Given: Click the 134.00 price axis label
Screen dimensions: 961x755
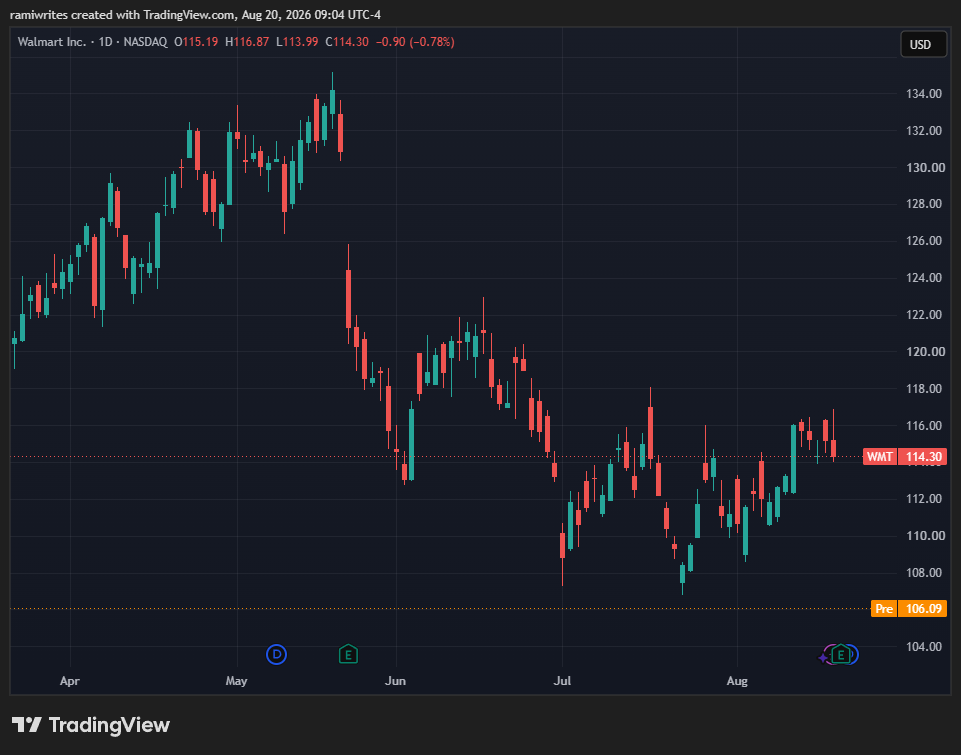Looking at the screenshot, I should pos(924,94).
